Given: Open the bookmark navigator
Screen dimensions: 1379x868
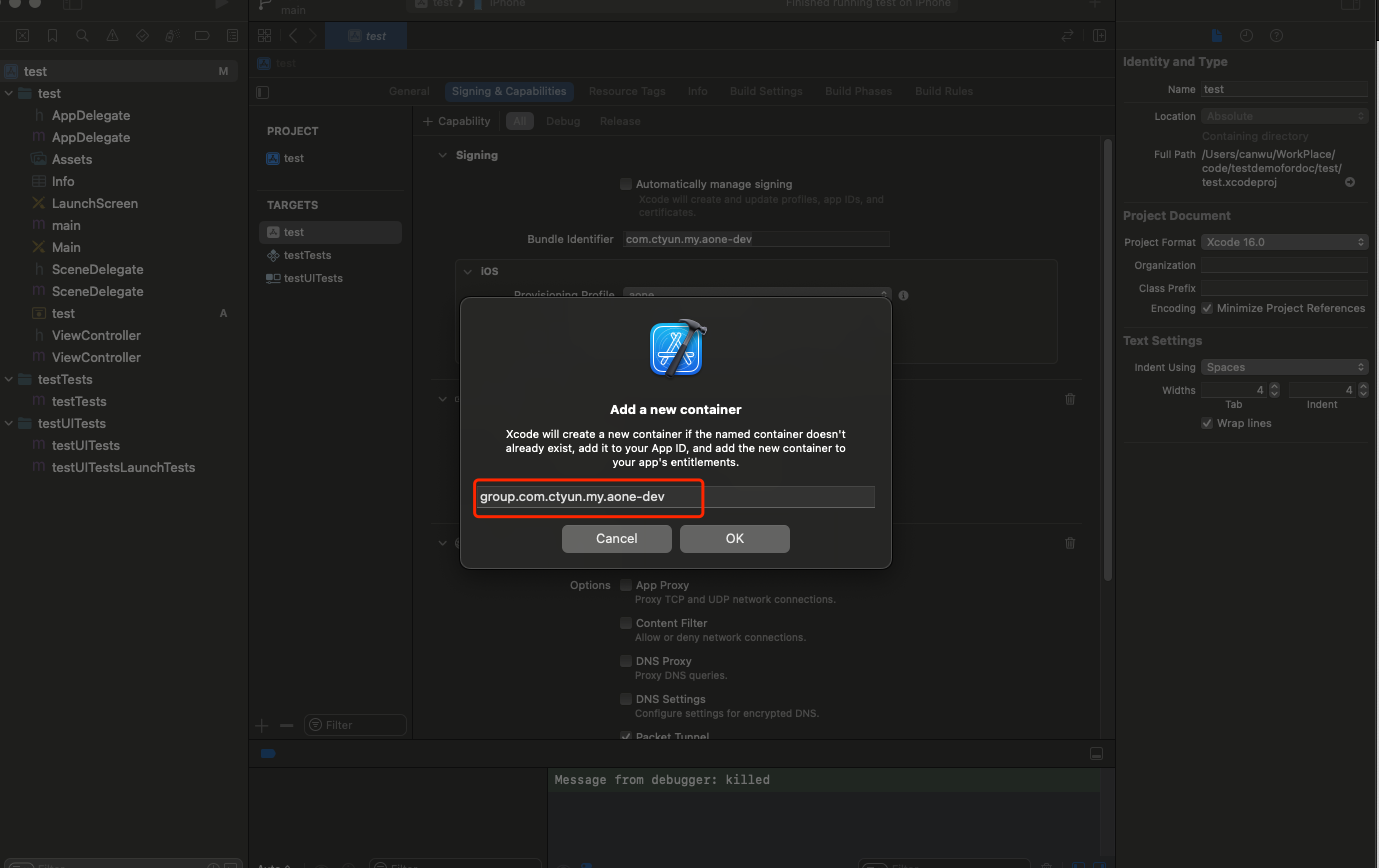Looking at the screenshot, I should pyautogui.click(x=52, y=35).
